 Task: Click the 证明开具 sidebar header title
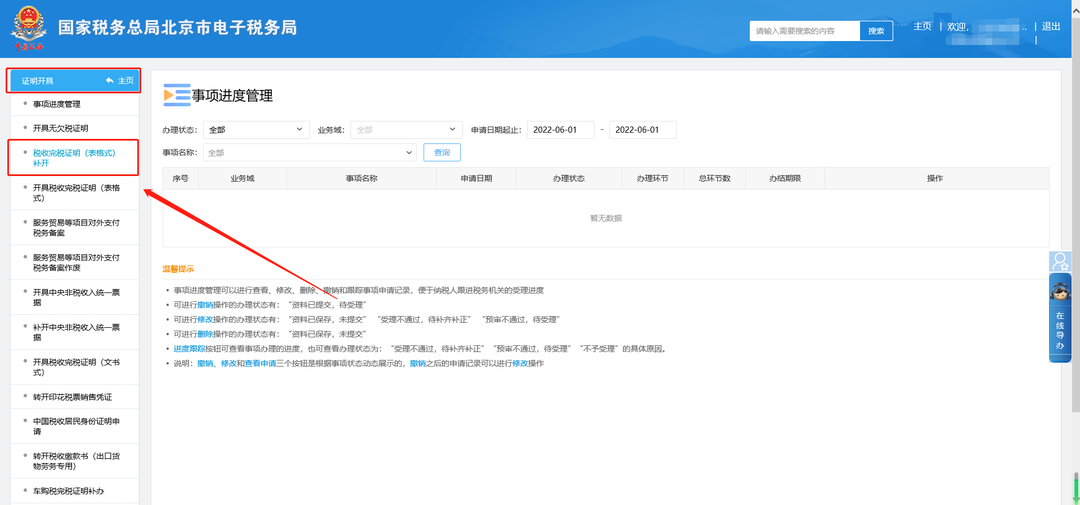37,81
